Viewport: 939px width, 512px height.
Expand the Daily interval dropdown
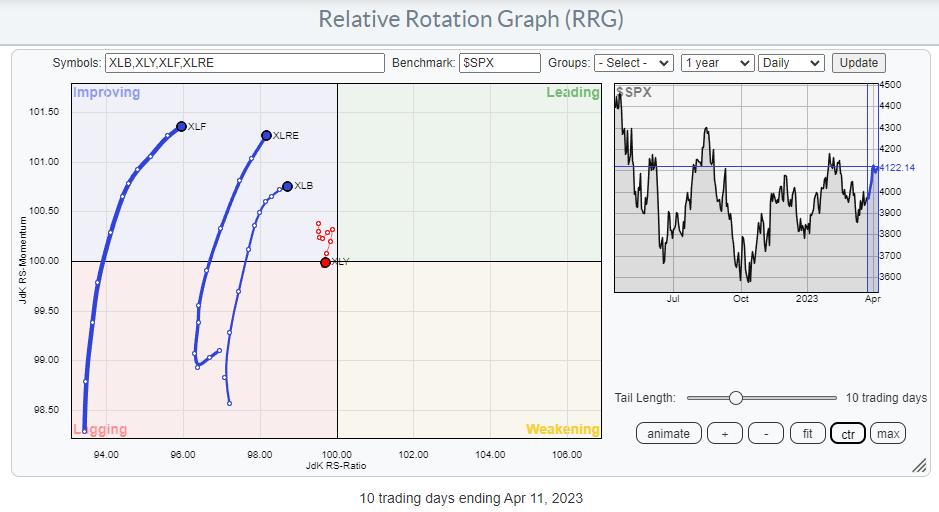[791, 62]
